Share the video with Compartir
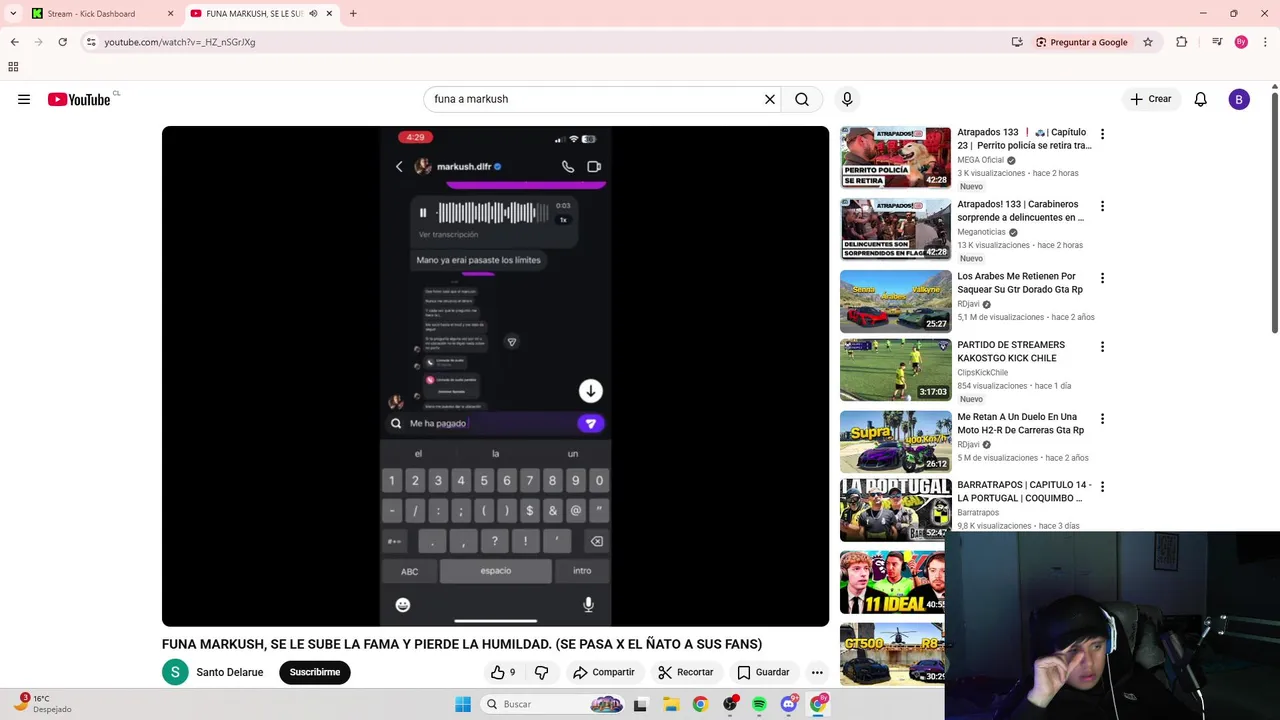 [604, 672]
